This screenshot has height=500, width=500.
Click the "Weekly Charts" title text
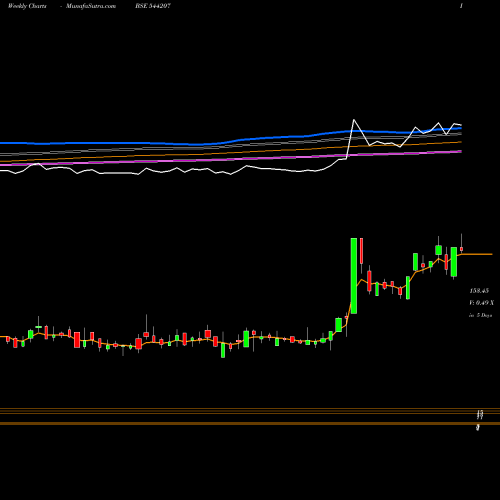pos(27,6)
